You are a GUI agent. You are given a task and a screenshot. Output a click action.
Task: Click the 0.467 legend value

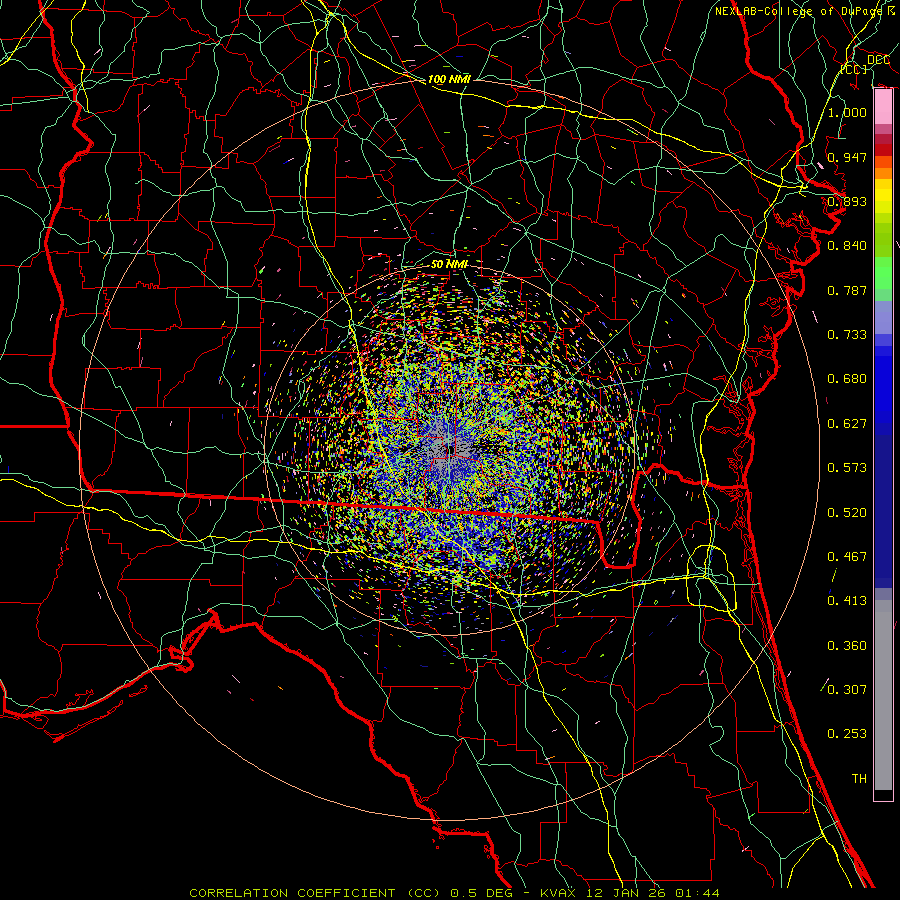[847, 557]
